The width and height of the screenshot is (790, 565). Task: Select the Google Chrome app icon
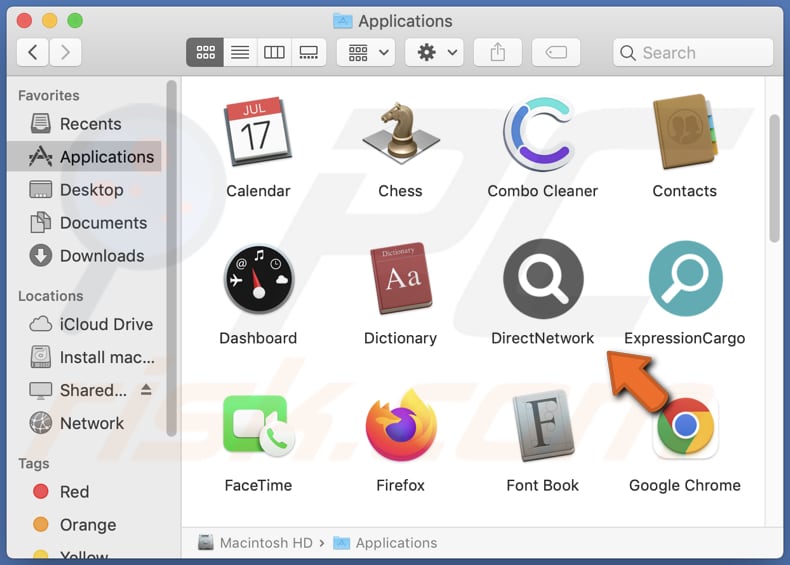(x=685, y=427)
